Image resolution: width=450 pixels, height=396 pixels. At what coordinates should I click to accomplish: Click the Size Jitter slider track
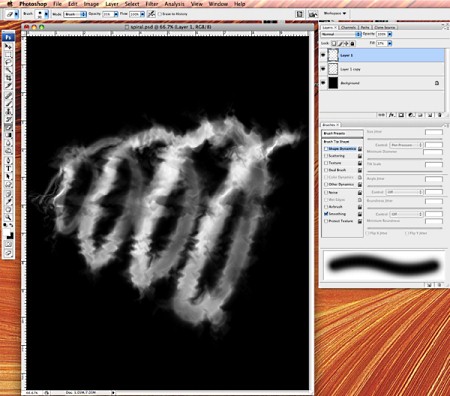coord(404,138)
